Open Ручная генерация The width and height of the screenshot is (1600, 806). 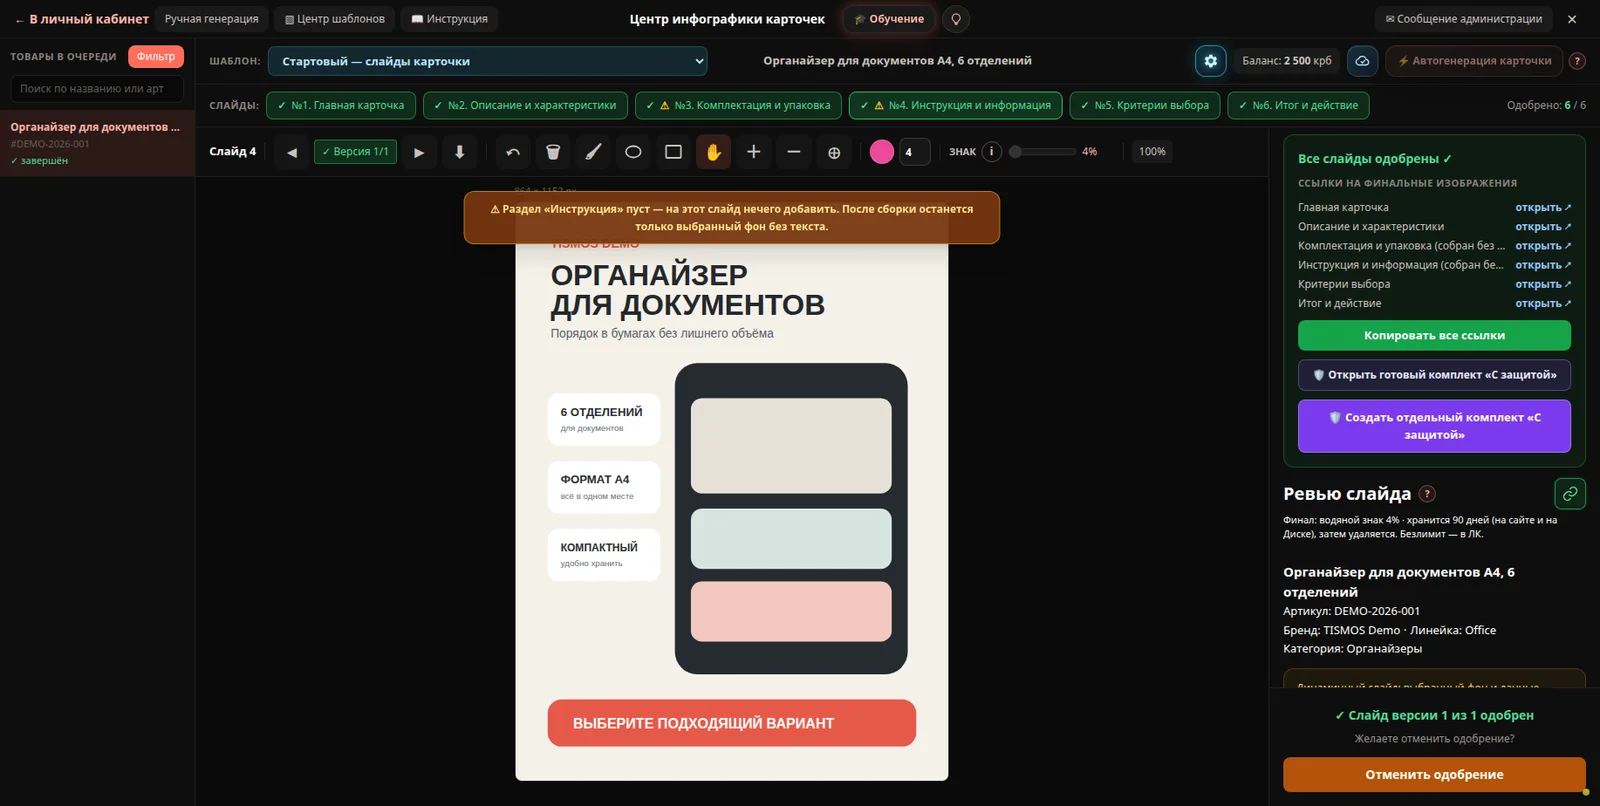tap(211, 19)
